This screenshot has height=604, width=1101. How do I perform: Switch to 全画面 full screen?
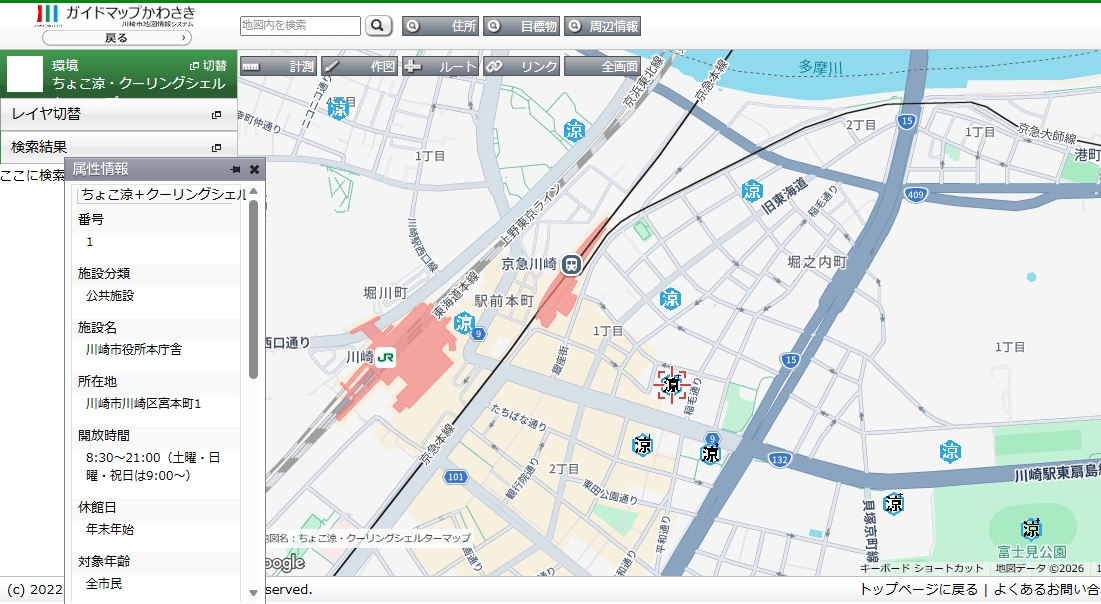point(602,66)
